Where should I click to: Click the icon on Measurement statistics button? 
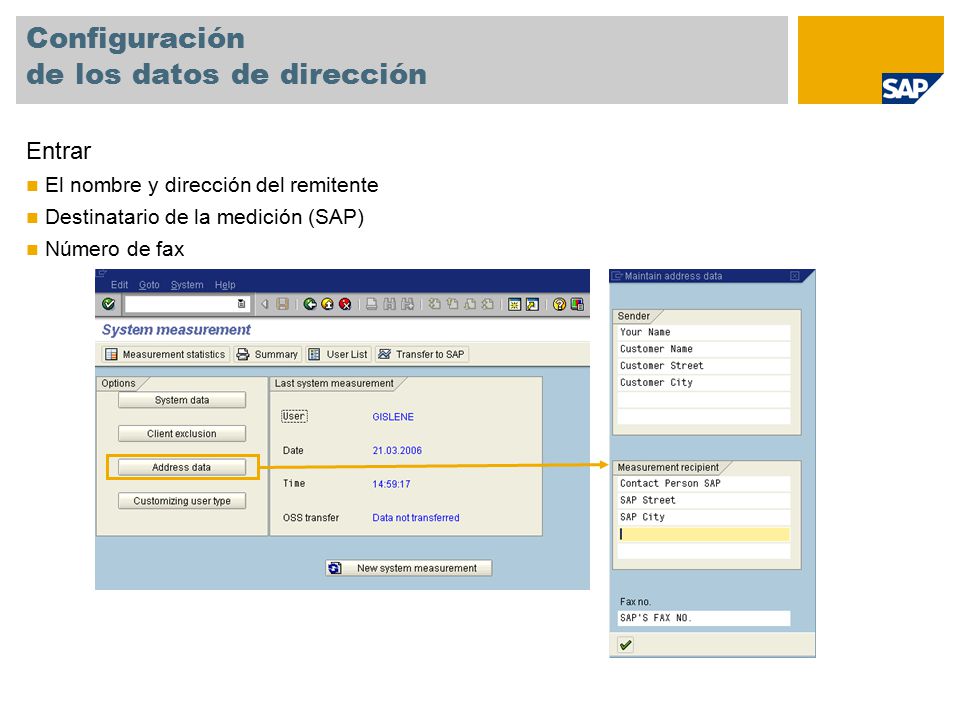coord(111,354)
